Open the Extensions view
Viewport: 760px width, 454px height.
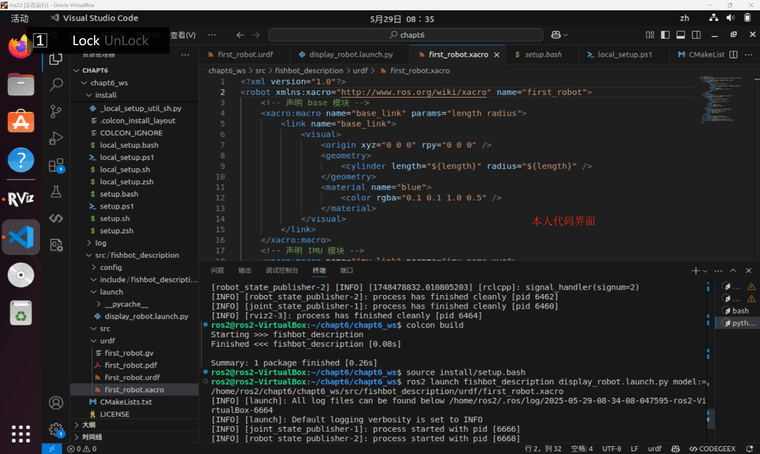click(x=56, y=165)
